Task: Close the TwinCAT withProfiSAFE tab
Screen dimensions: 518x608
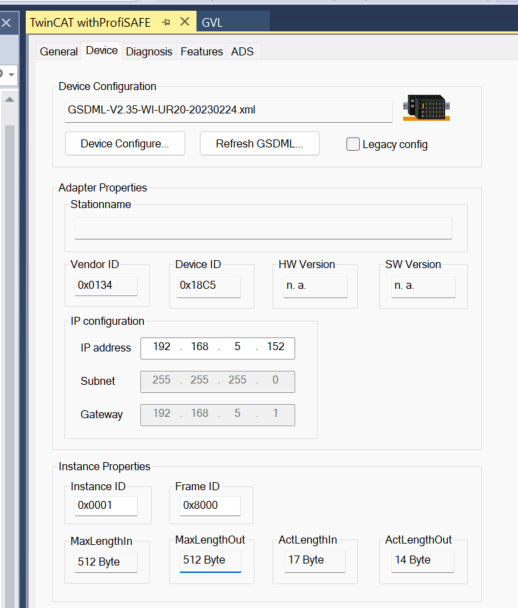Action: click(x=185, y=22)
